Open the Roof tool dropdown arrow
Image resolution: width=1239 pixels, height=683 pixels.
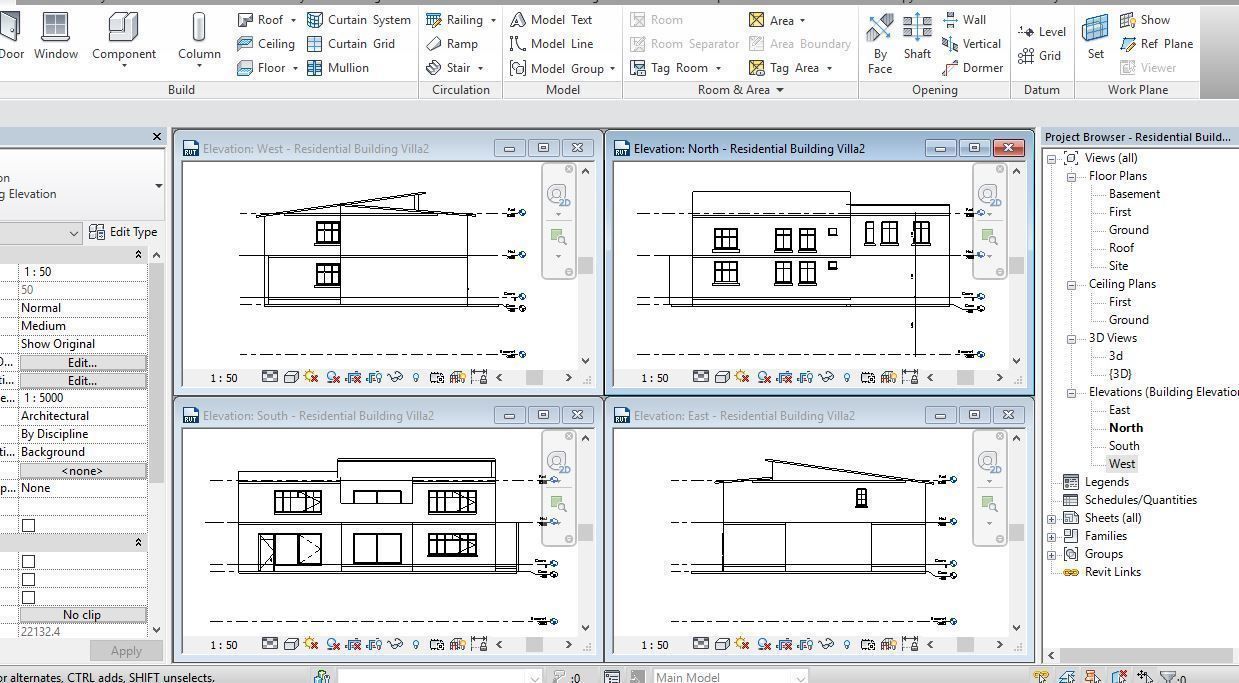pyautogui.click(x=293, y=20)
